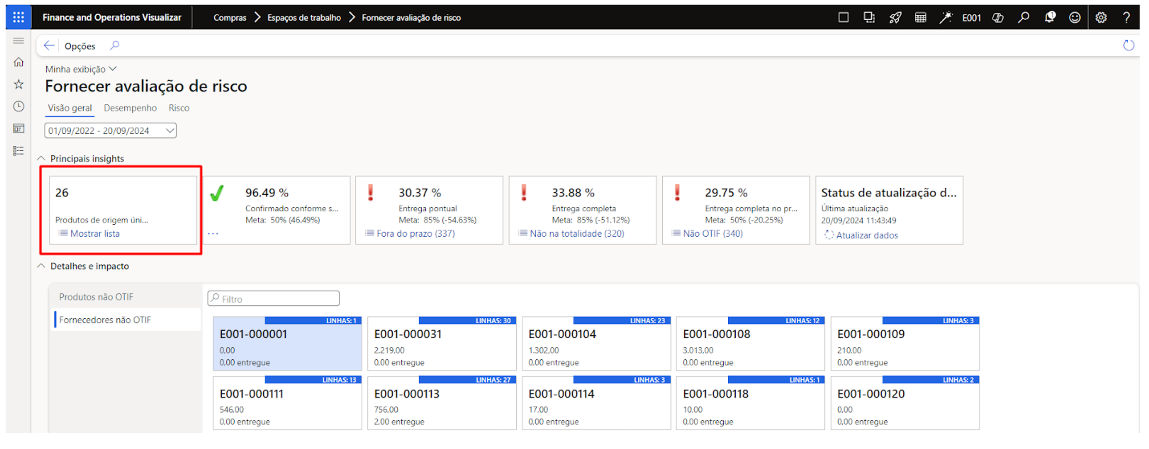Collapse the Detalhes e impacto section

pyautogui.click(x=41, y=266)
